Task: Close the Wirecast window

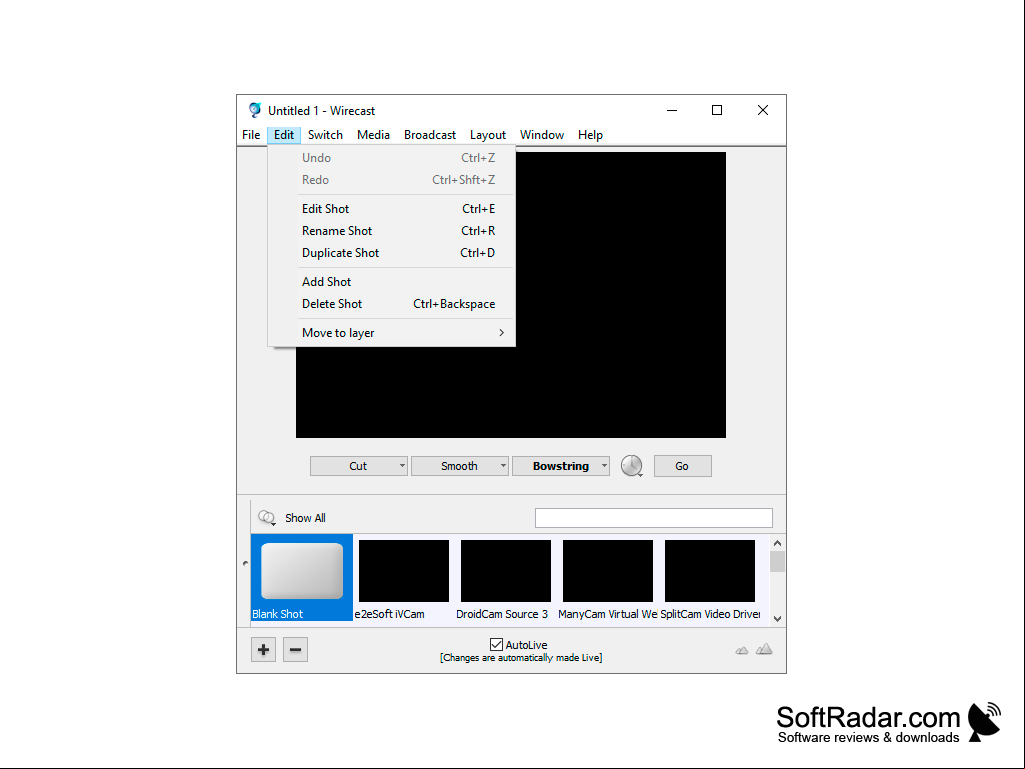Action: click(763, 110)
